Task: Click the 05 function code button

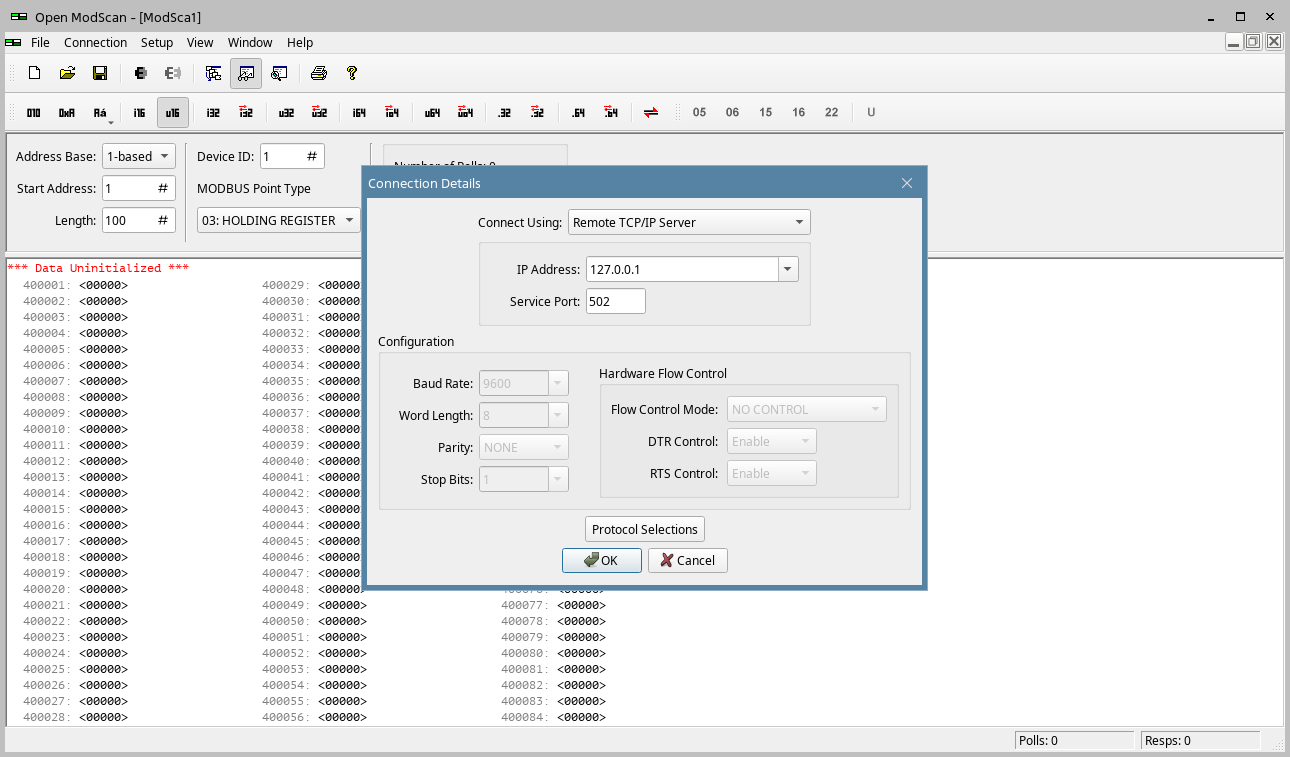Action: [699, 113]
